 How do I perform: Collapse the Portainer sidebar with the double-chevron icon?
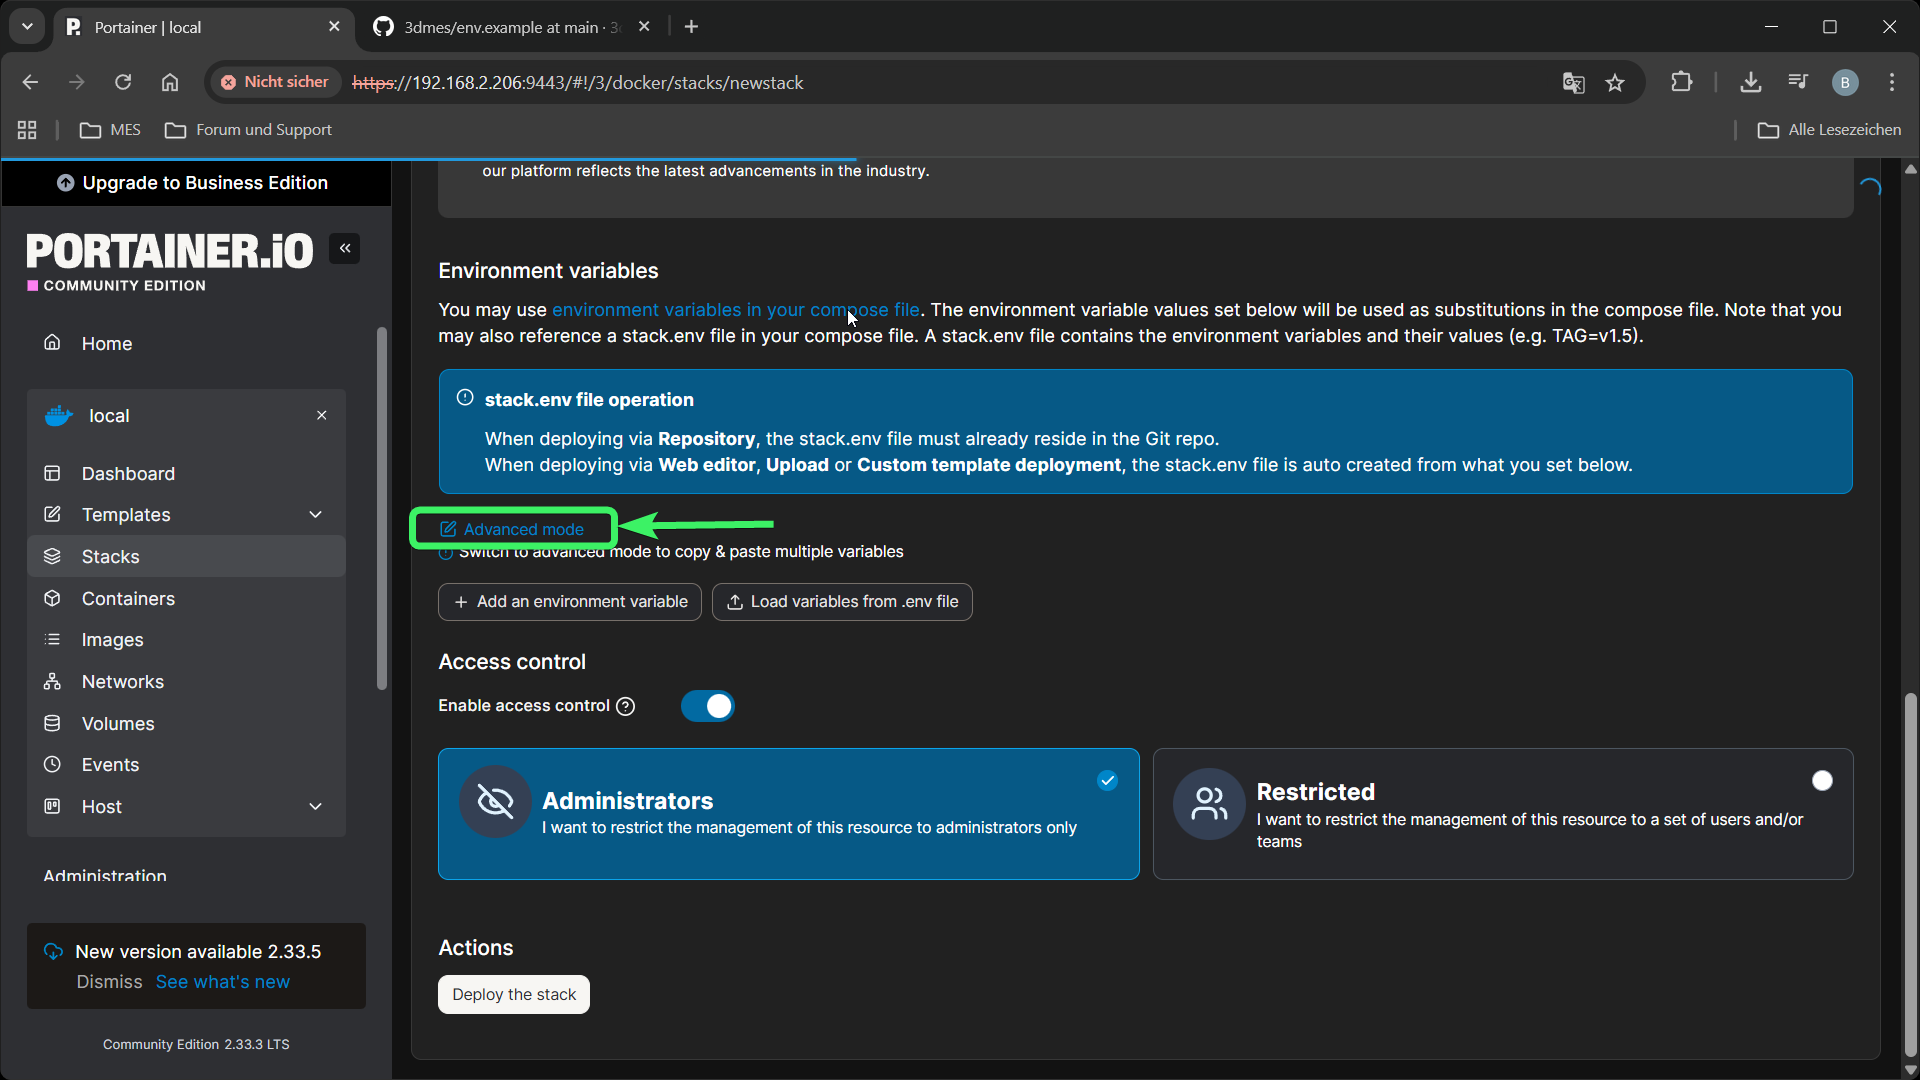tap(345, 248)
